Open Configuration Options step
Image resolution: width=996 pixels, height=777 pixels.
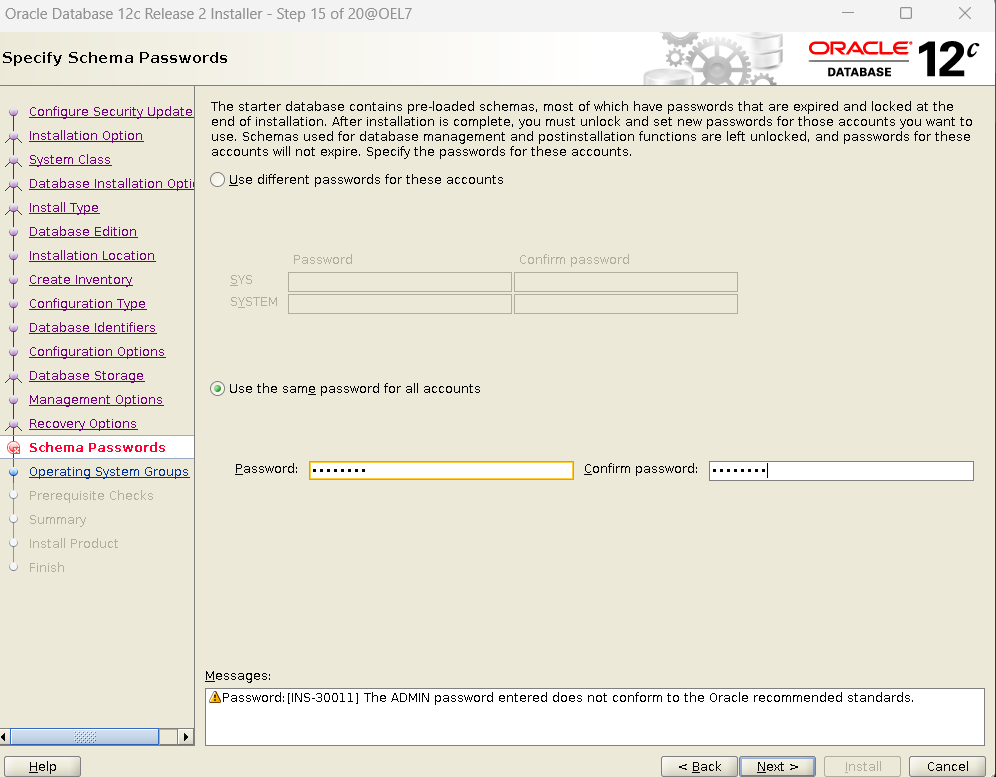pos(97,352)
